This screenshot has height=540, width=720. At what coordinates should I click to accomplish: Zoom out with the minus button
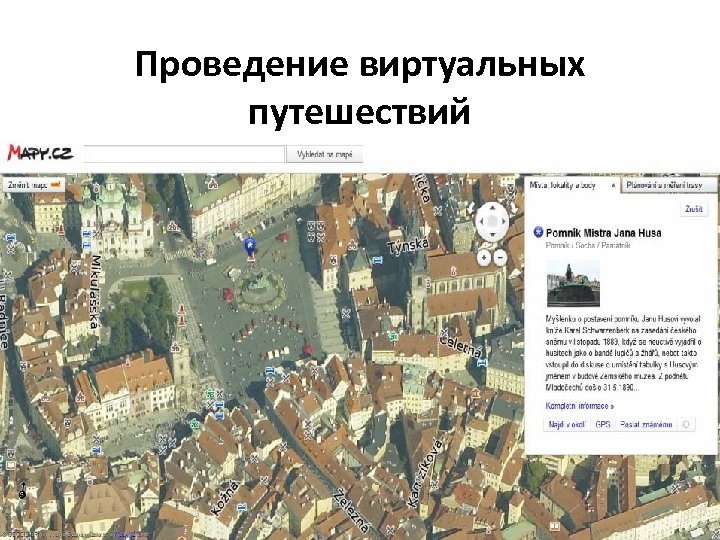500,258
